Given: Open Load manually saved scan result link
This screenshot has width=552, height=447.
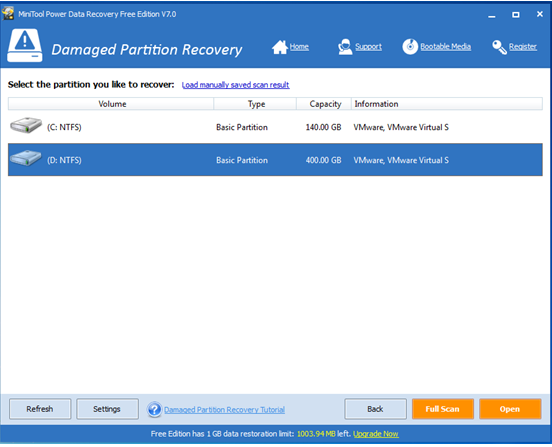Looking at the screenshot, I should pyautogui.click(x=236, y=85).
